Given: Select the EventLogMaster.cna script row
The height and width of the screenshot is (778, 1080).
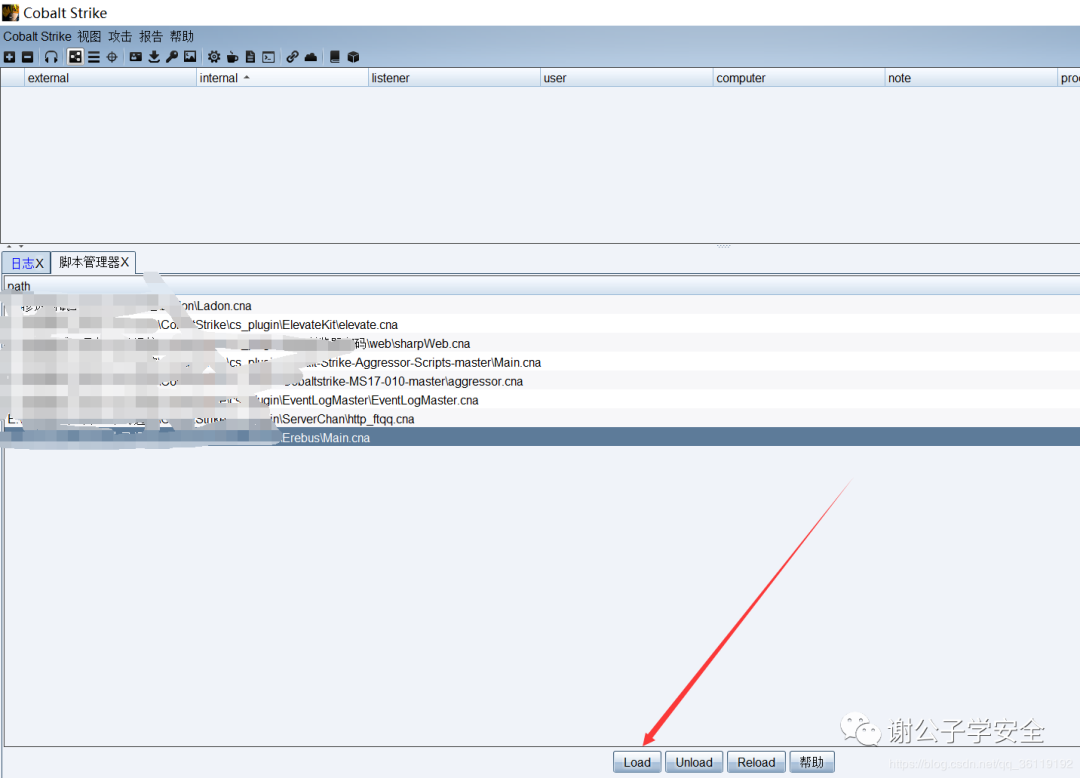Looking at the screenshot, I should coord(542,400).
